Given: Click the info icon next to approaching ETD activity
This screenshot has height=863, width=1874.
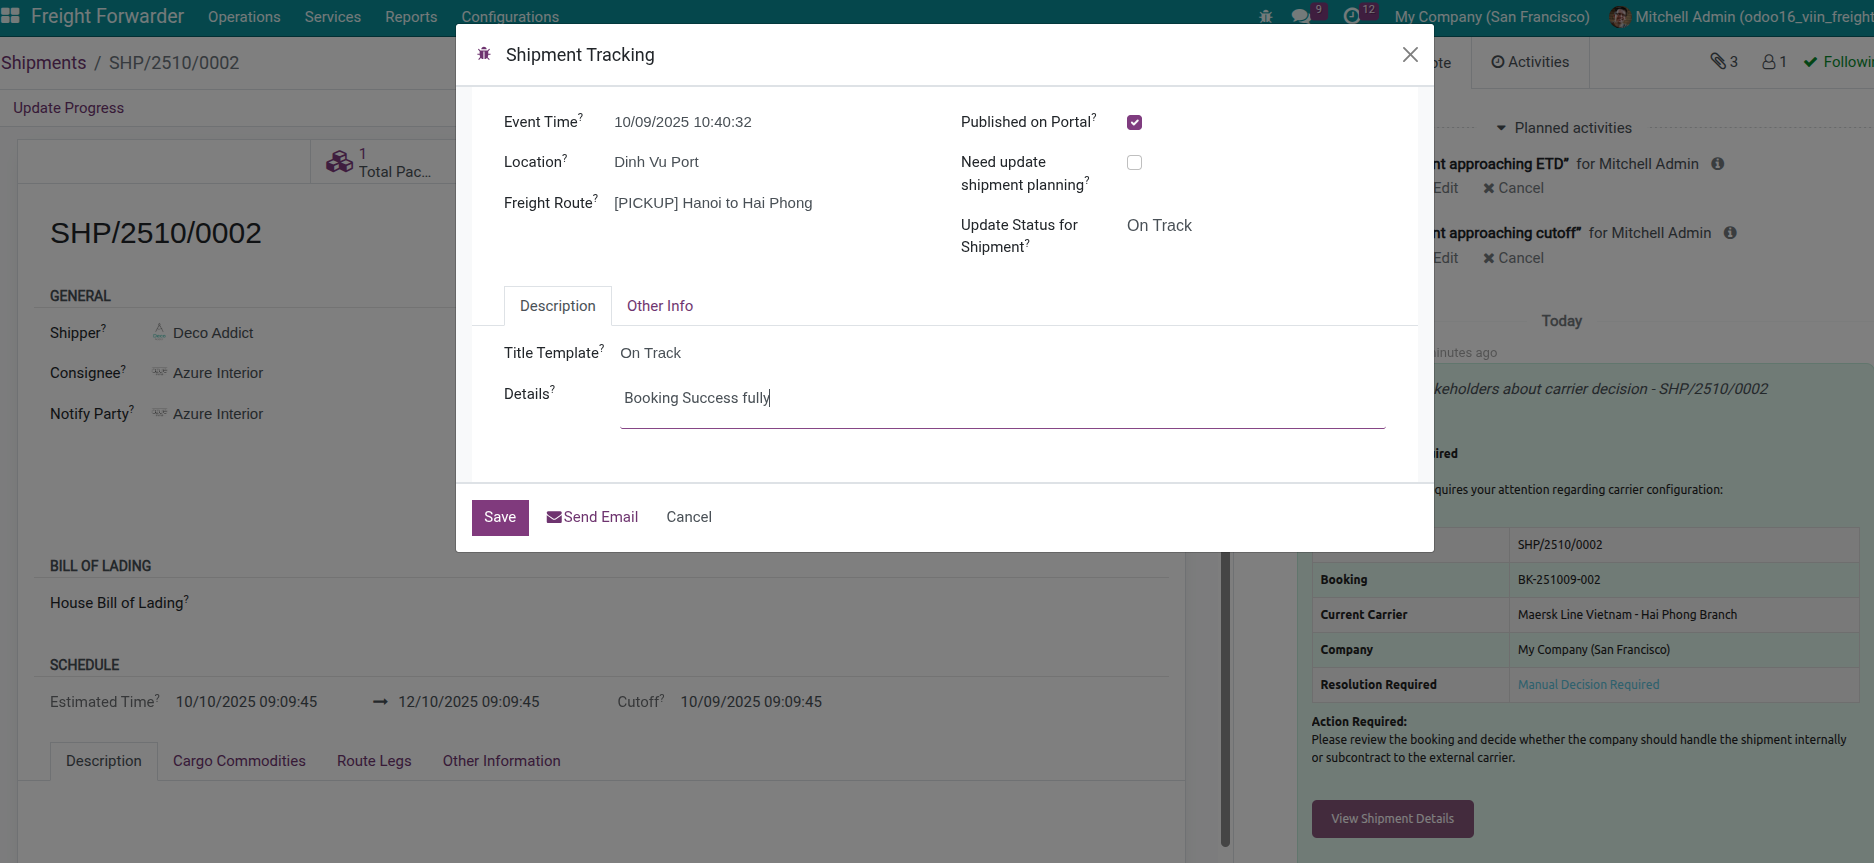Looking at the screenshot, I should coord(1718,164).
